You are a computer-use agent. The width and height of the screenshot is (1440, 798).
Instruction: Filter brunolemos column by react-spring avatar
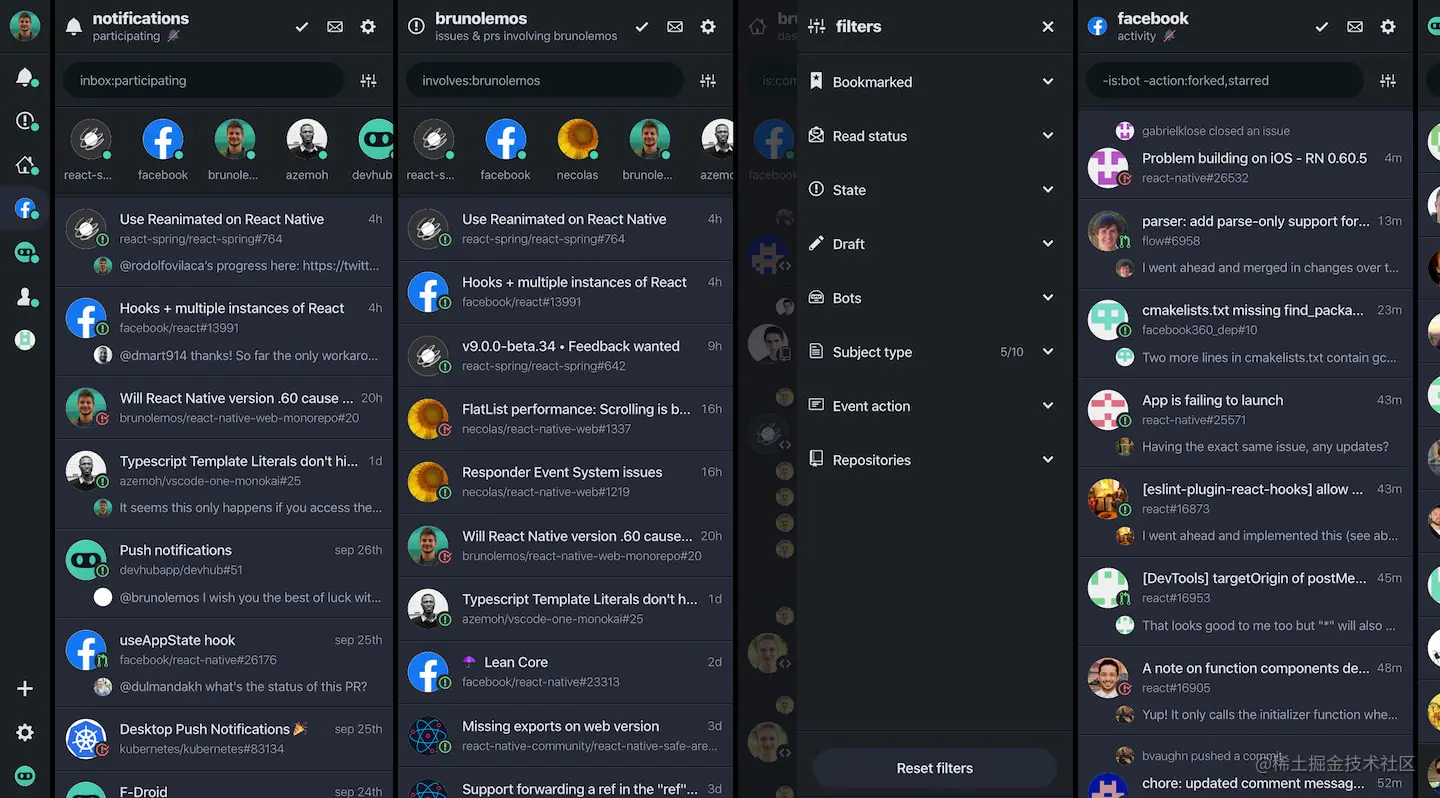point(433,140)
